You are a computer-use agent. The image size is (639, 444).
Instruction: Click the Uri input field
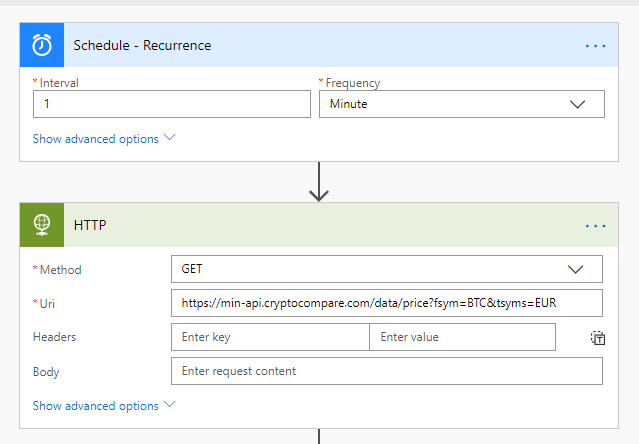pos(387,303)
